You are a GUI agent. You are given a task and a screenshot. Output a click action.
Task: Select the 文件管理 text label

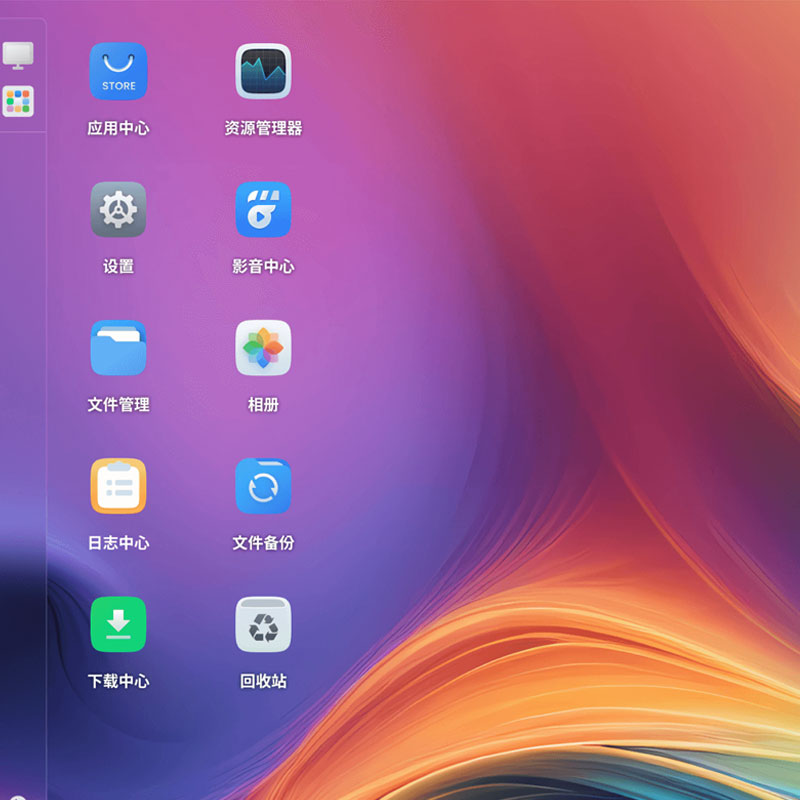coord(118,405)
